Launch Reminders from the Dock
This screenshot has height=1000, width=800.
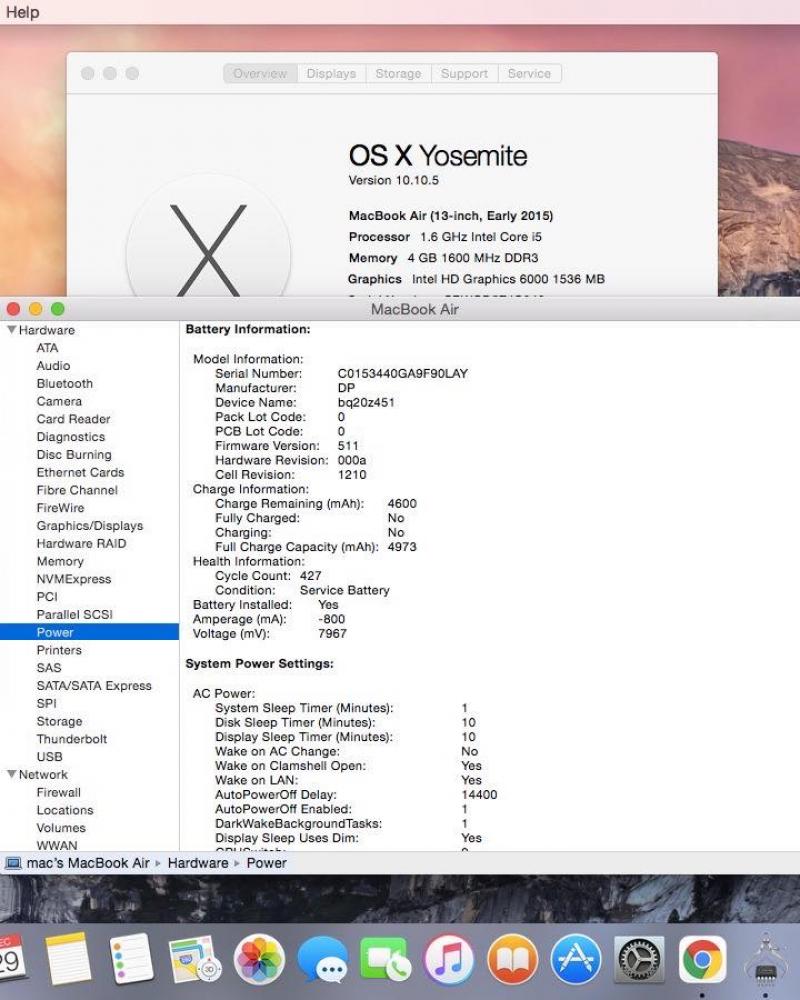(131, 959)
